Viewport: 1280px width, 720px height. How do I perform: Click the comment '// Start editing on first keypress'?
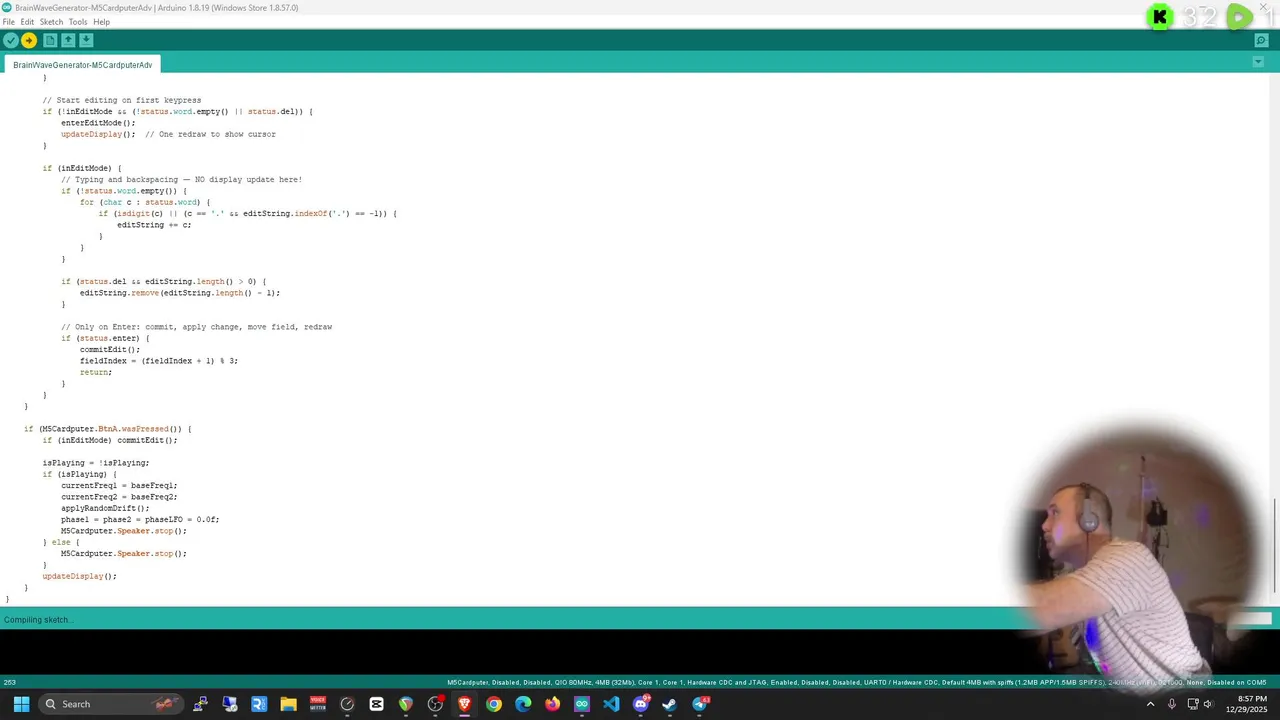tap(122, 100)
